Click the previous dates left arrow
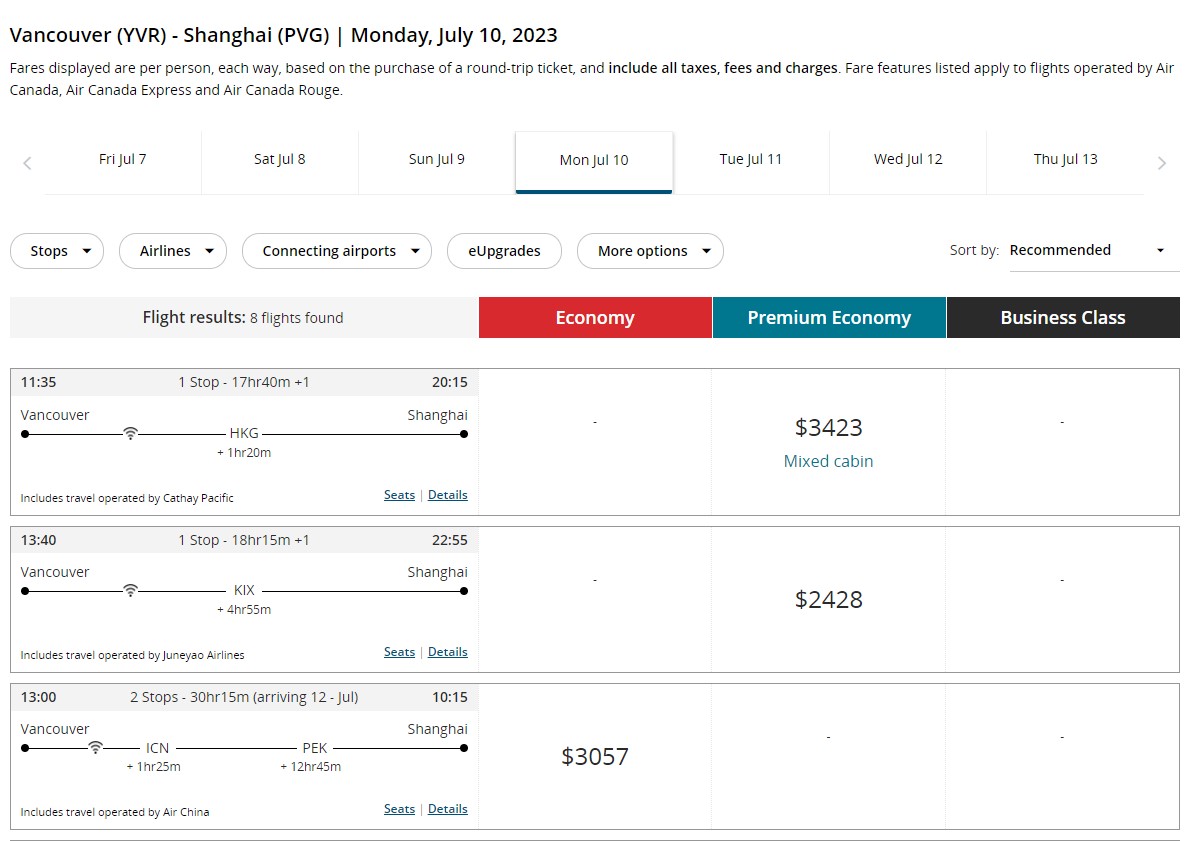This screenshot has height=841, width=1198. [x=27, y=163]
